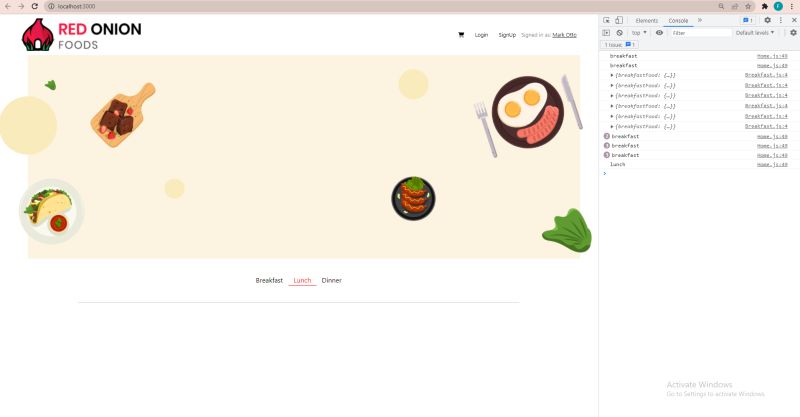Switch to the Elements tab
Image resolution: width=800 pixels, height=417 pixels.
tap(646, 20)
